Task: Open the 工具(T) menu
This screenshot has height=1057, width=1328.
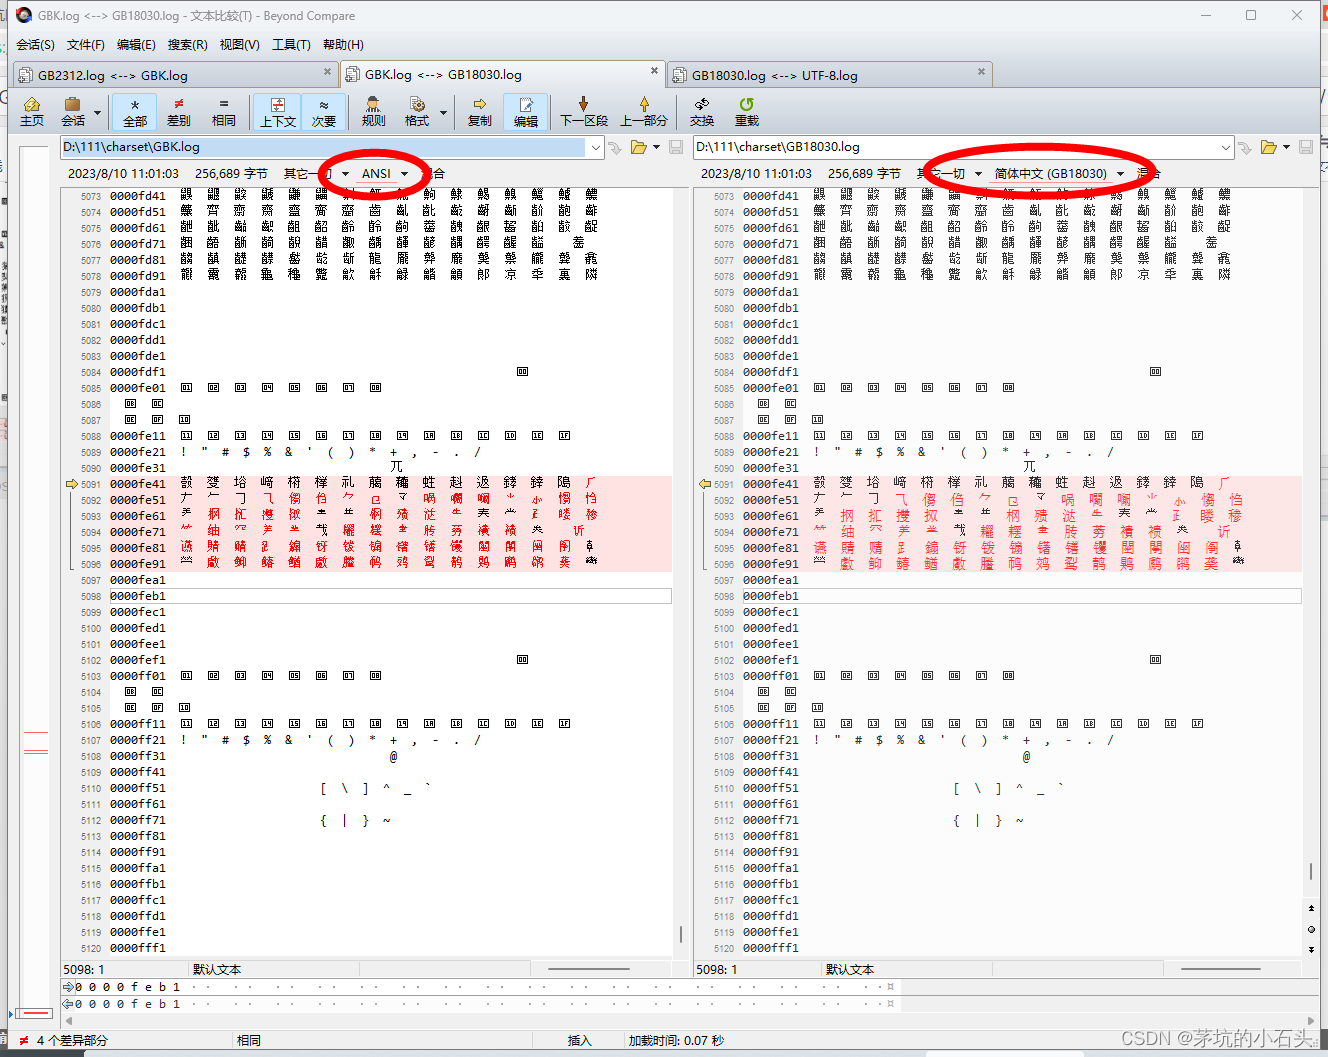Action: tap(291, 44)
